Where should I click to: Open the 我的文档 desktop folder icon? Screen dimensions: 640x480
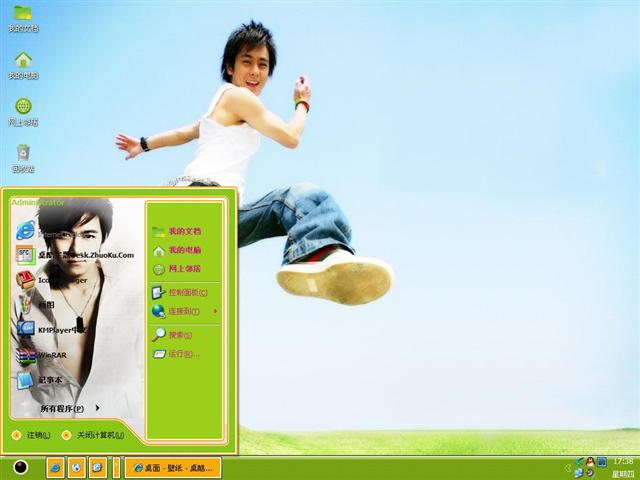tap(23, 19)
